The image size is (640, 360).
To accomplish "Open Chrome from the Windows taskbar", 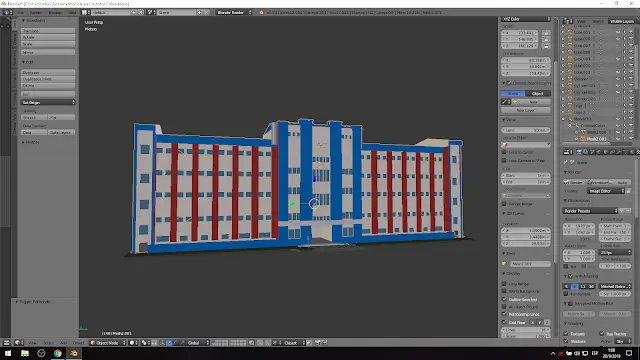I will (x=58, y=353).
